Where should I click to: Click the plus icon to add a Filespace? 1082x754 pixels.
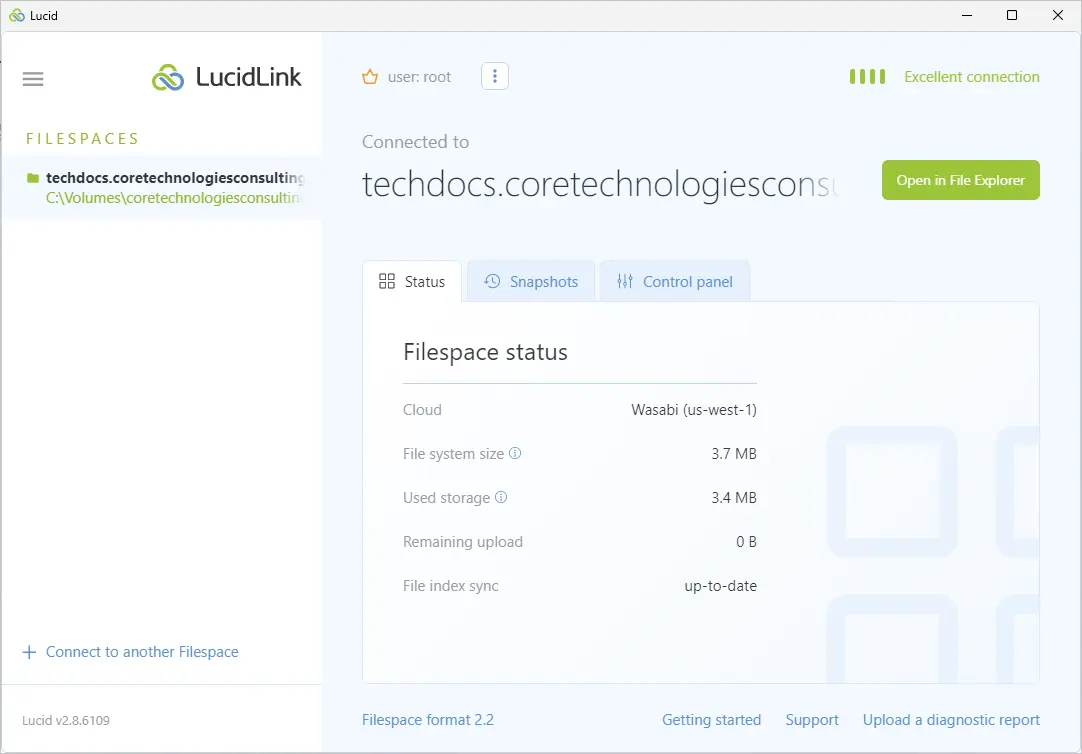tap(29, 652)
